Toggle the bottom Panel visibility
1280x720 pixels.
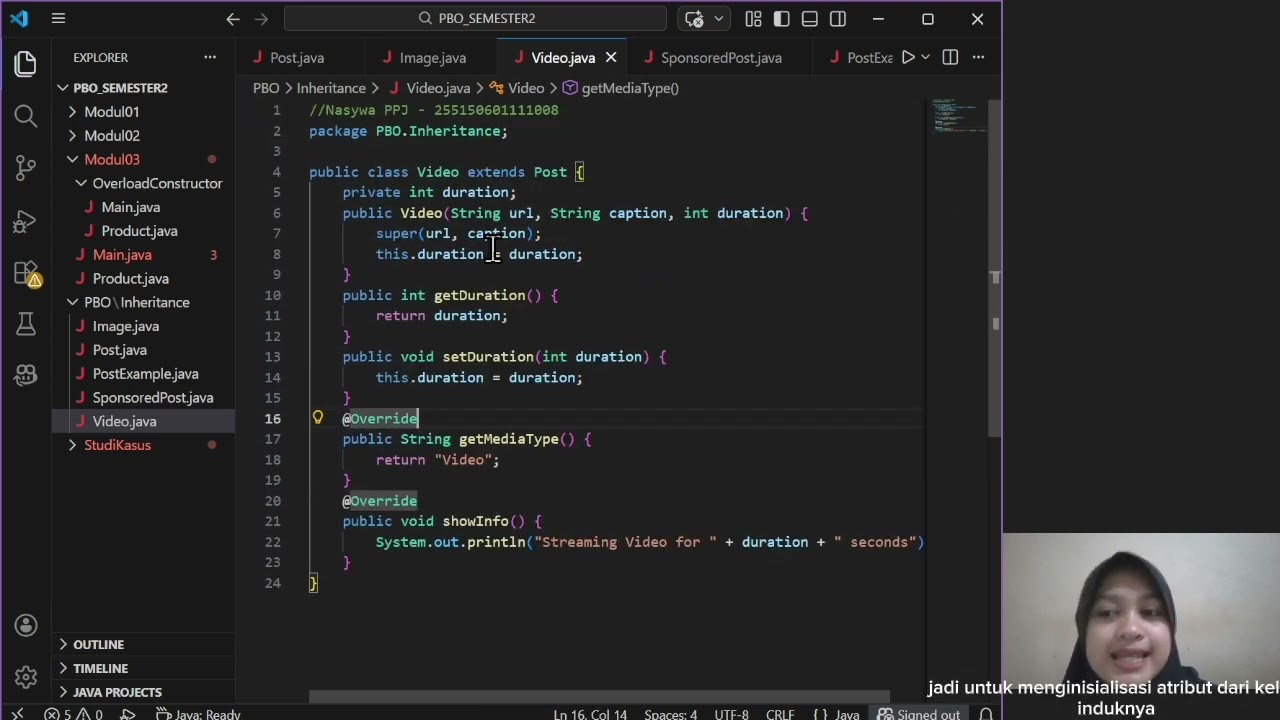coord(810,18)
